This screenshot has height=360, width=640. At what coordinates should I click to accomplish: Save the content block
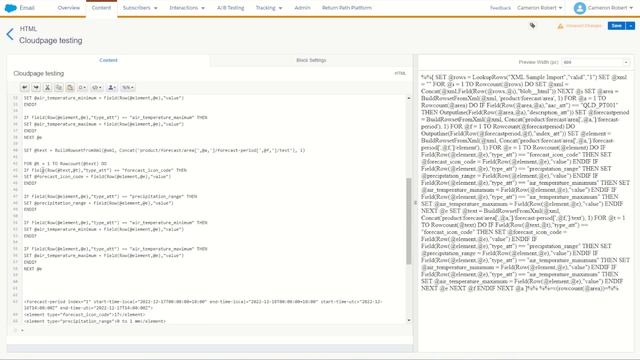pyautogui.click(x=616, y=26)
